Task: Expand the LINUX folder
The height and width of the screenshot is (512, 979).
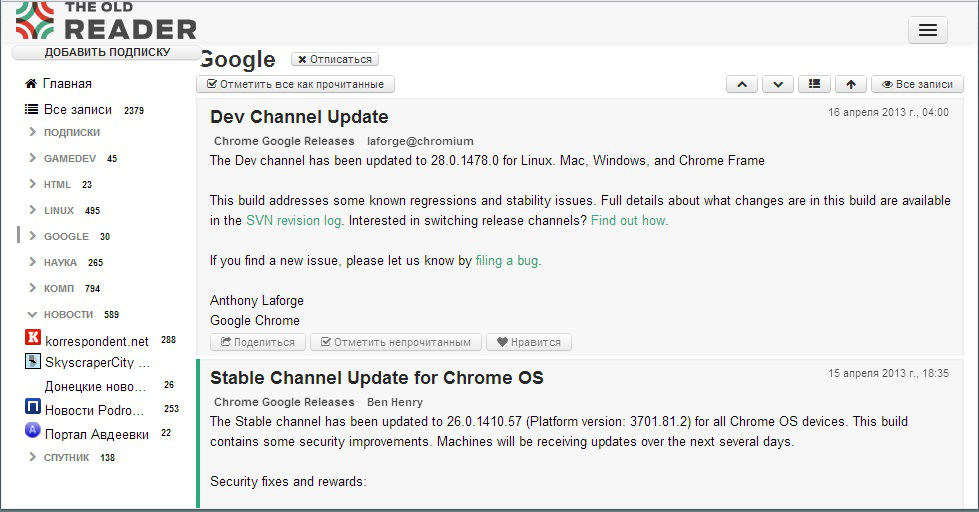Action: pyautogui.click(x=33, y=211)
